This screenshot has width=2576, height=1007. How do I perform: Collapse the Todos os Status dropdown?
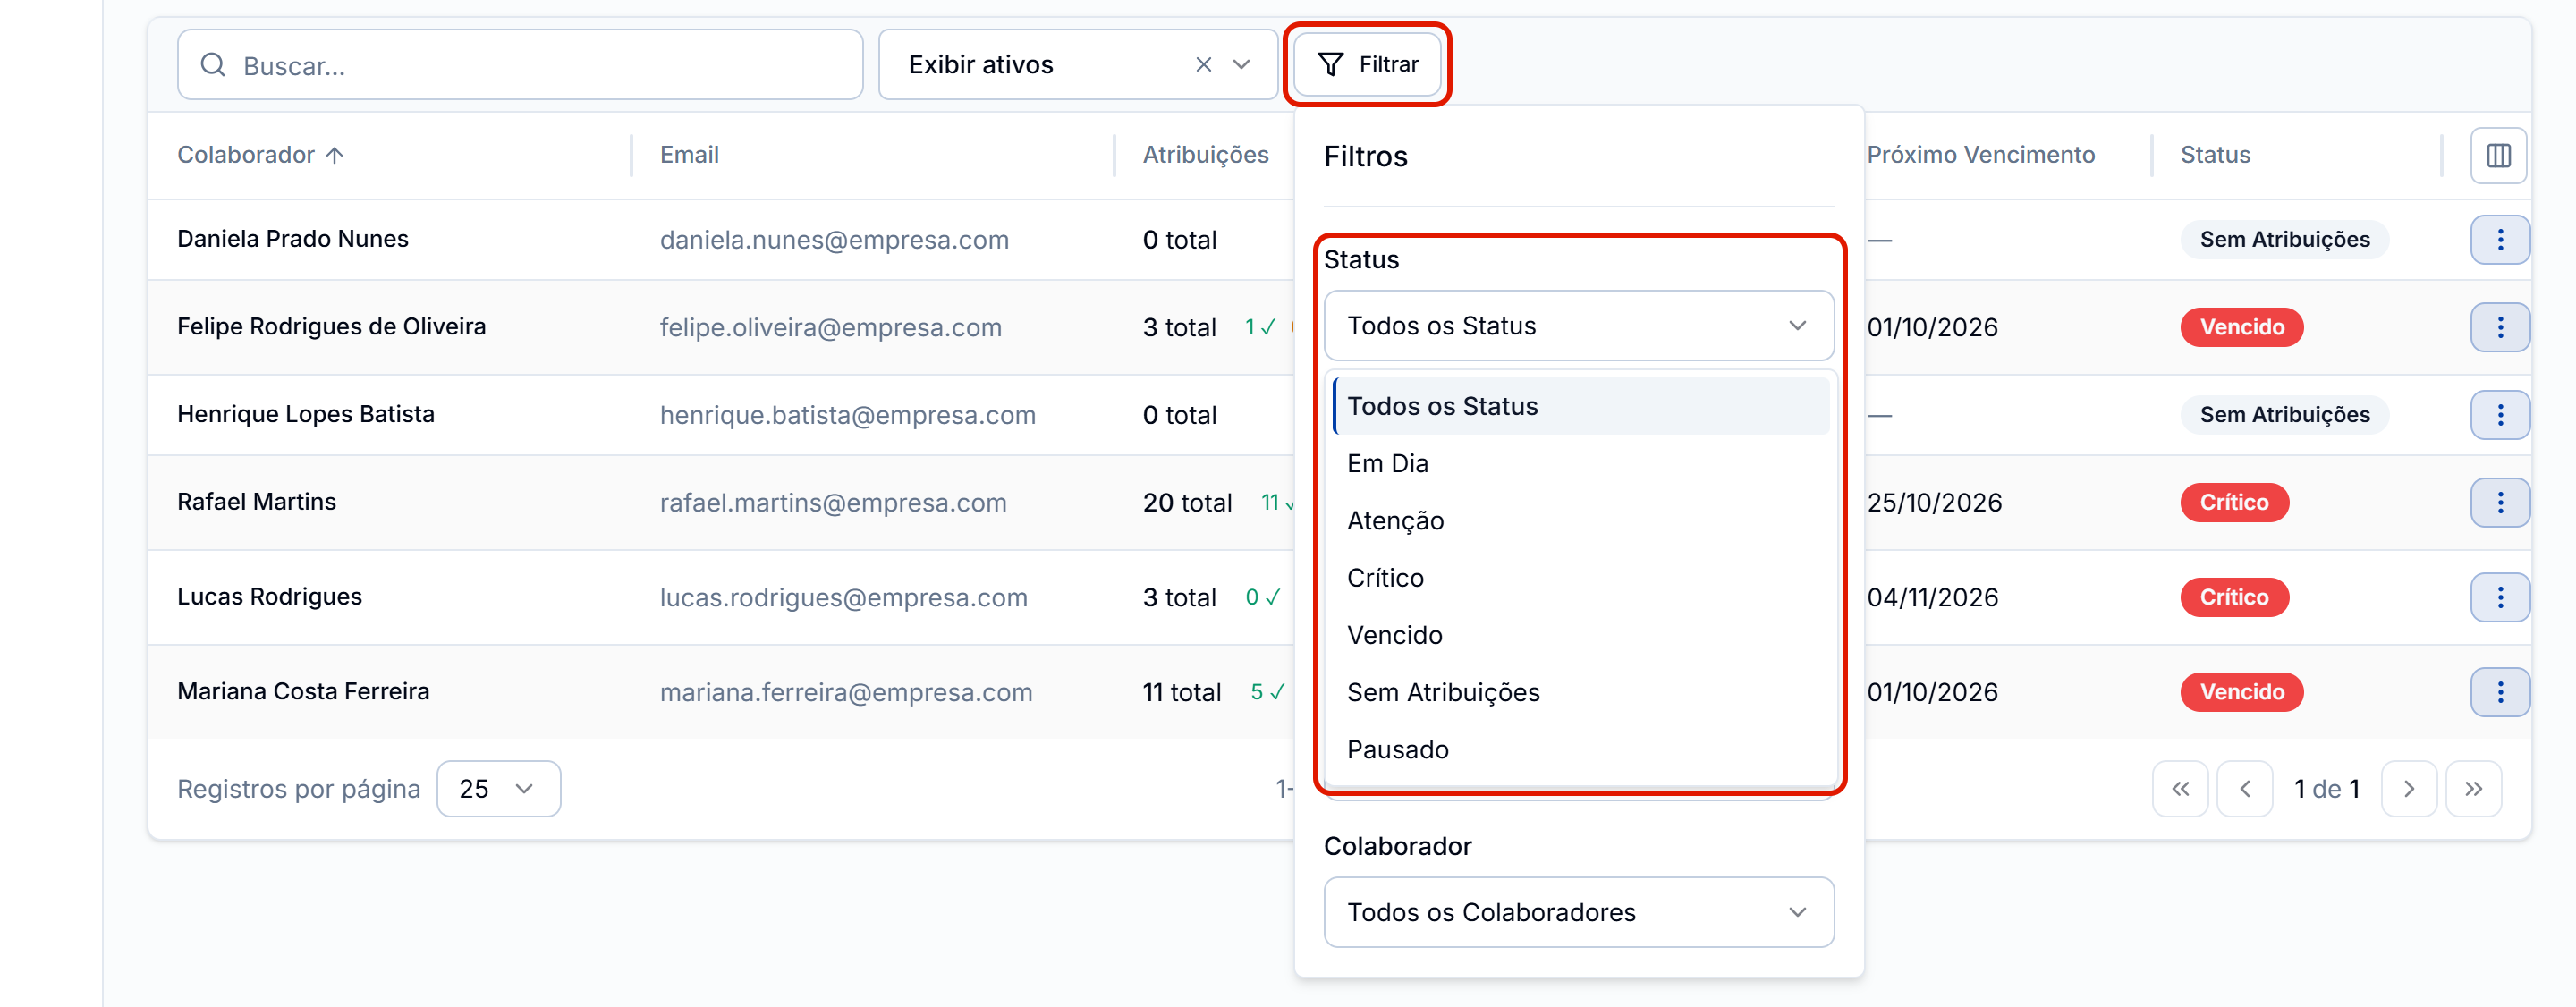tap(1579, 326)
